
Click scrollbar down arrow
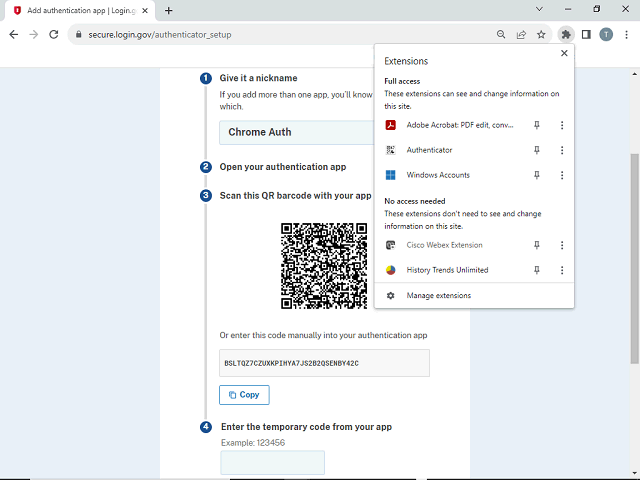[x=634, y=473]
